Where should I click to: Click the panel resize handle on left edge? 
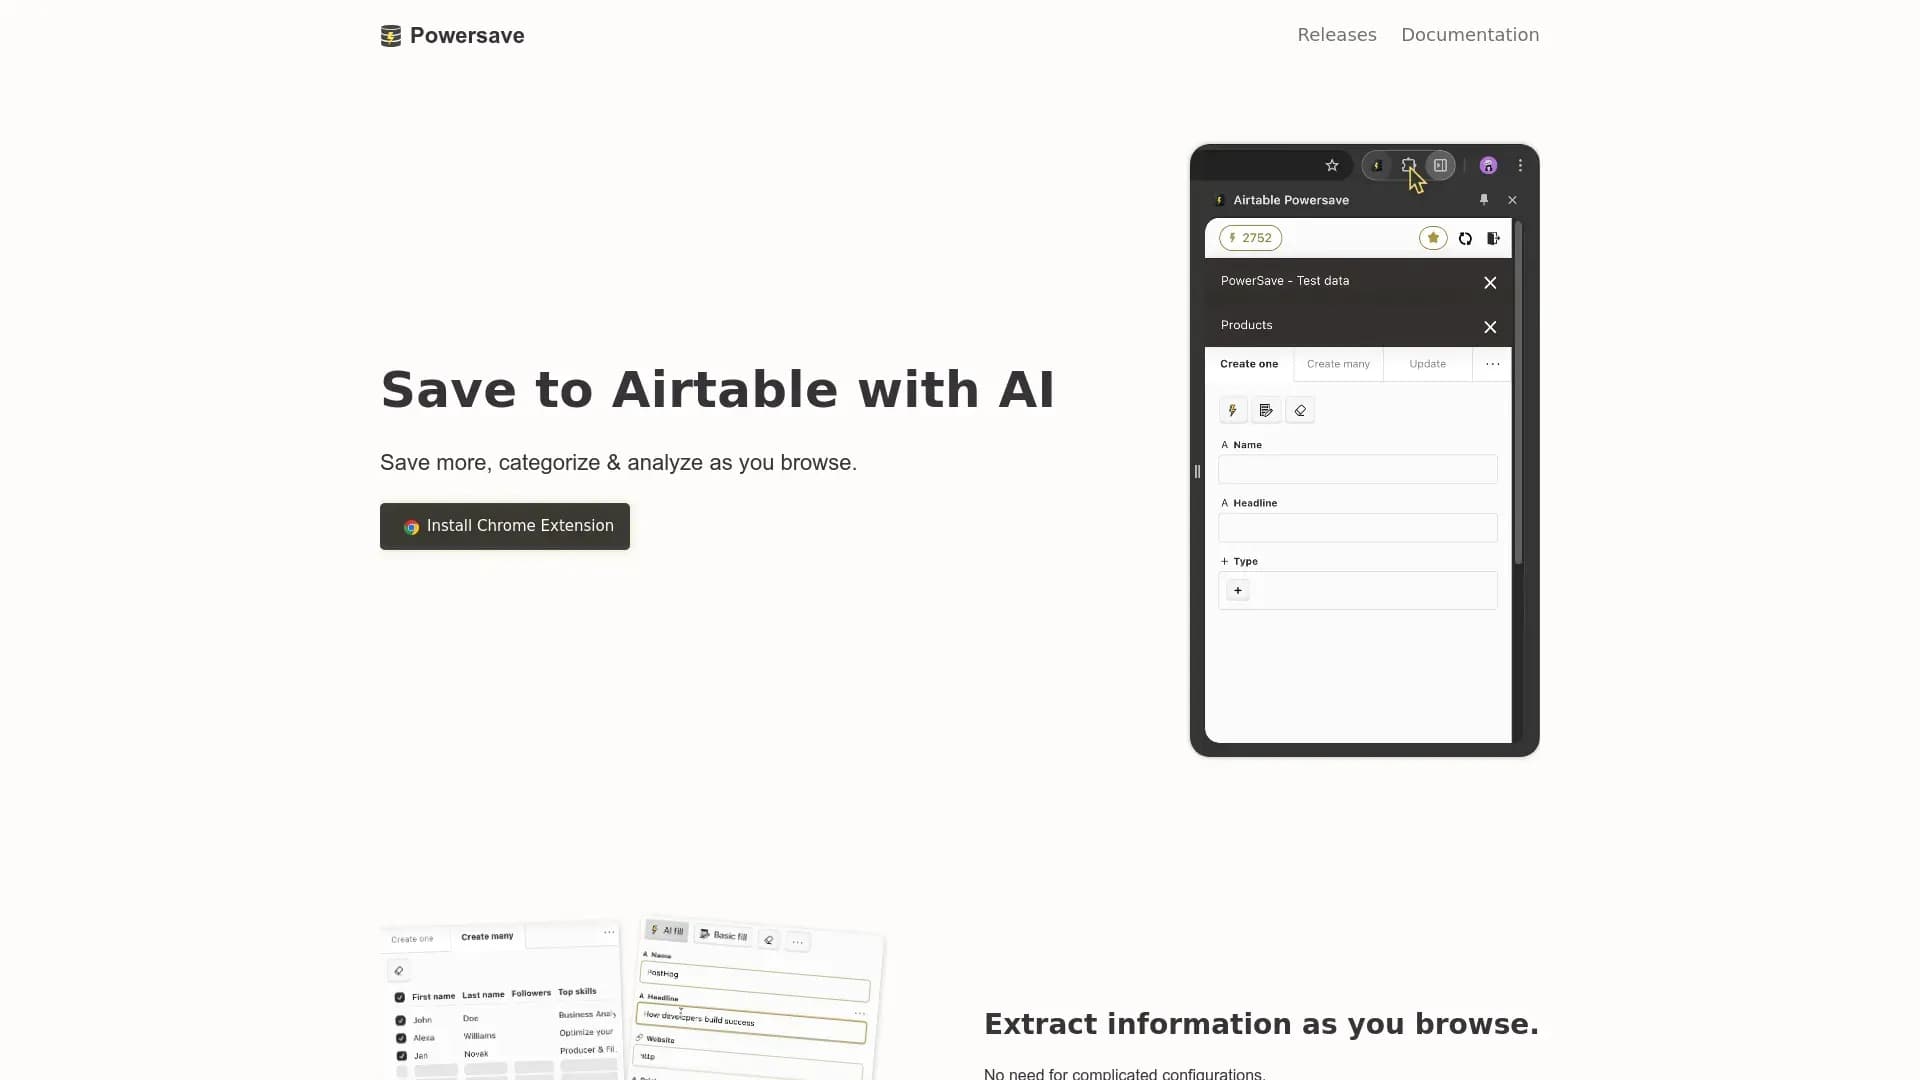[1197, 471]
